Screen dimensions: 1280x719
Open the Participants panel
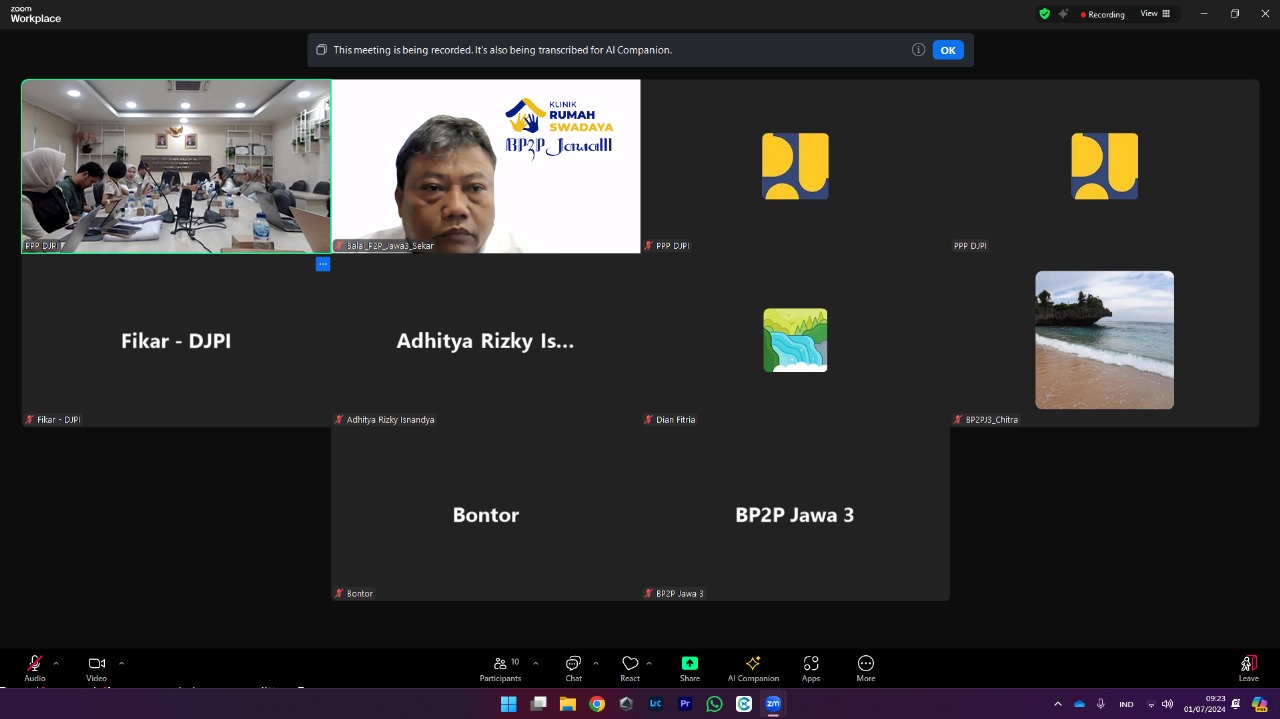pyautogui.click(x=500, y=667)
